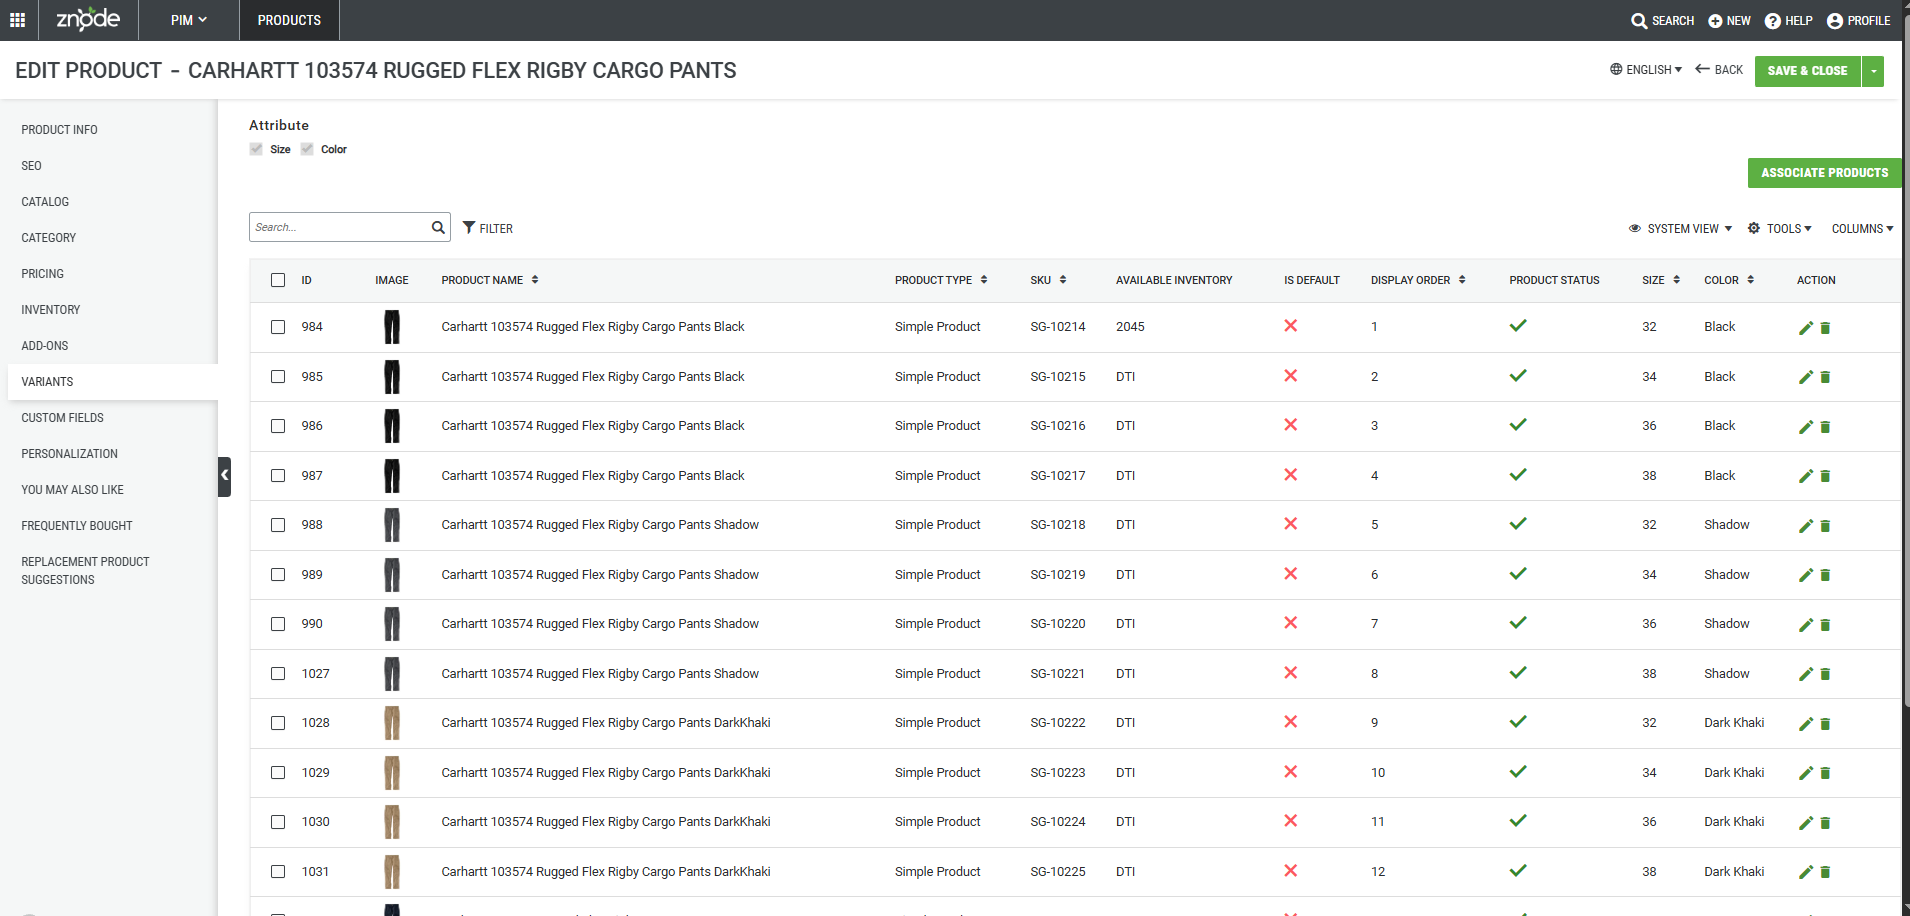Click the Znode logo
The width and height of the screenshot is (1910, 916).
click(x=88, y=19)
